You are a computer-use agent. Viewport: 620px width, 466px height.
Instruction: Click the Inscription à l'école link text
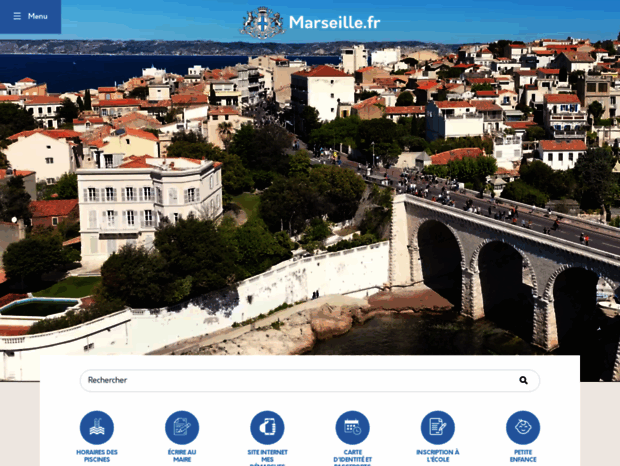pos(438,456)
